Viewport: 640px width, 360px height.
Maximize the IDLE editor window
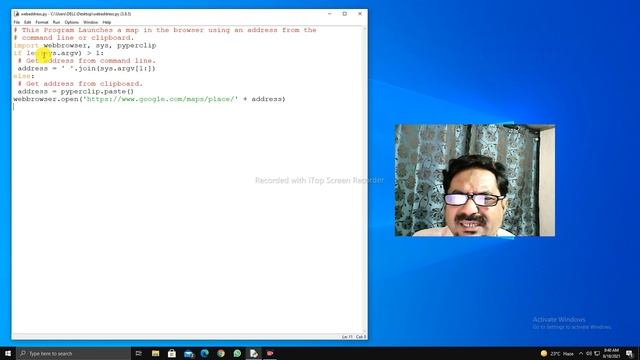345,13
